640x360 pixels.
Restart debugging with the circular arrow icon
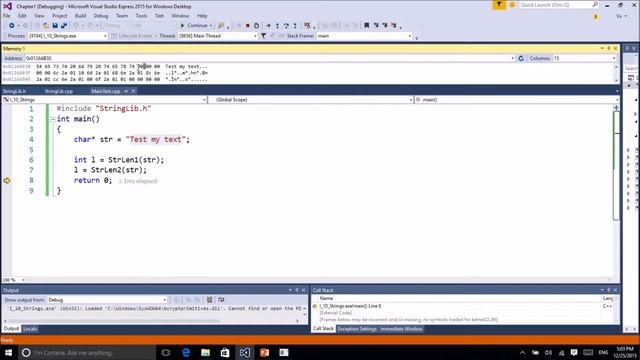click(256, 25)
